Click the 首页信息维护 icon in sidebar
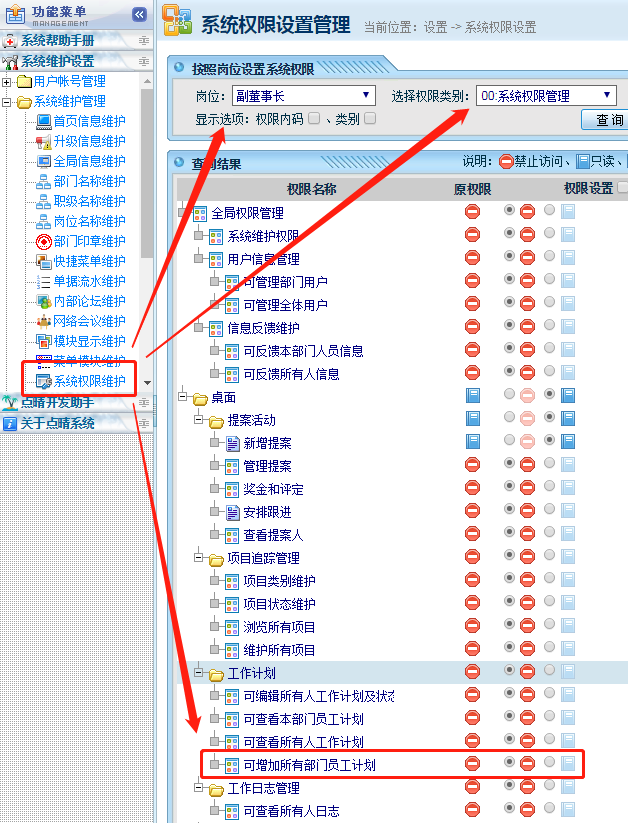Screen dimensions: 628x823 (43, 122)
